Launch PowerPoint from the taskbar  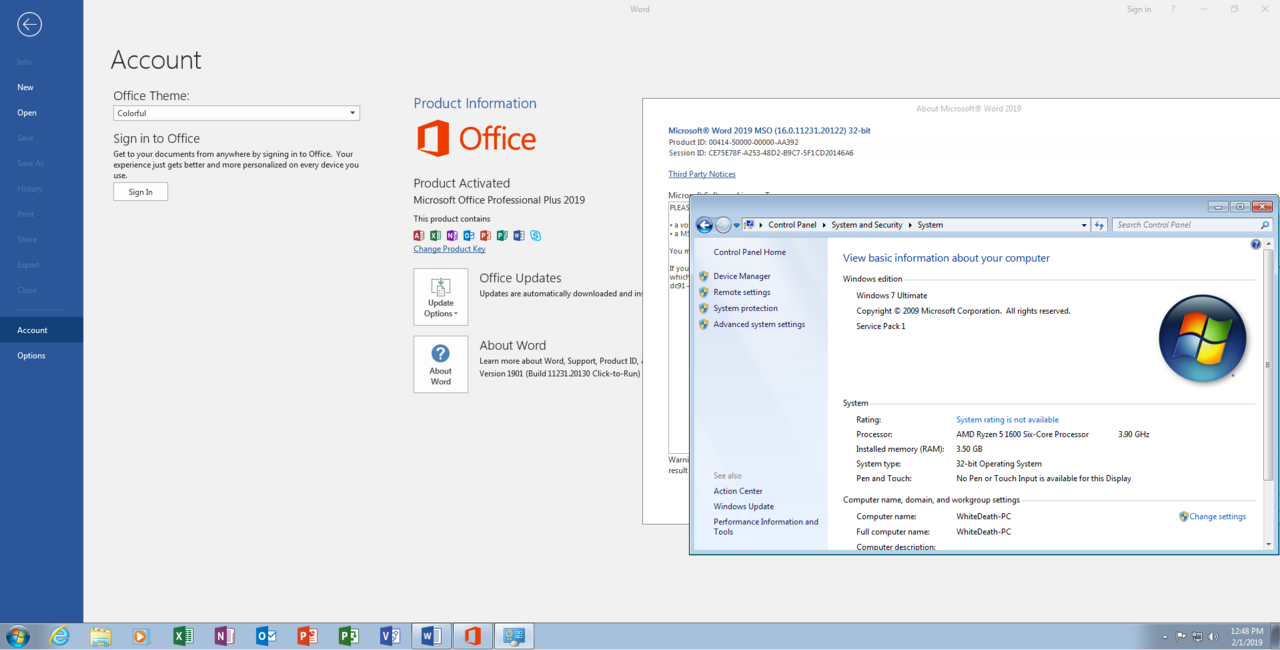coord(307,636)
